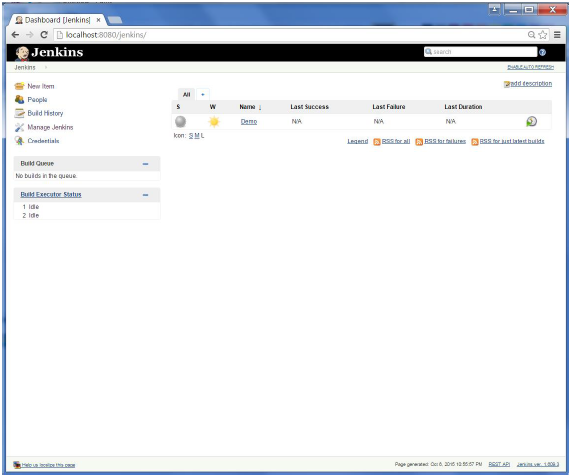This screenshot has height=476, width=571.
Task: Click add description link
Action: 531,84
